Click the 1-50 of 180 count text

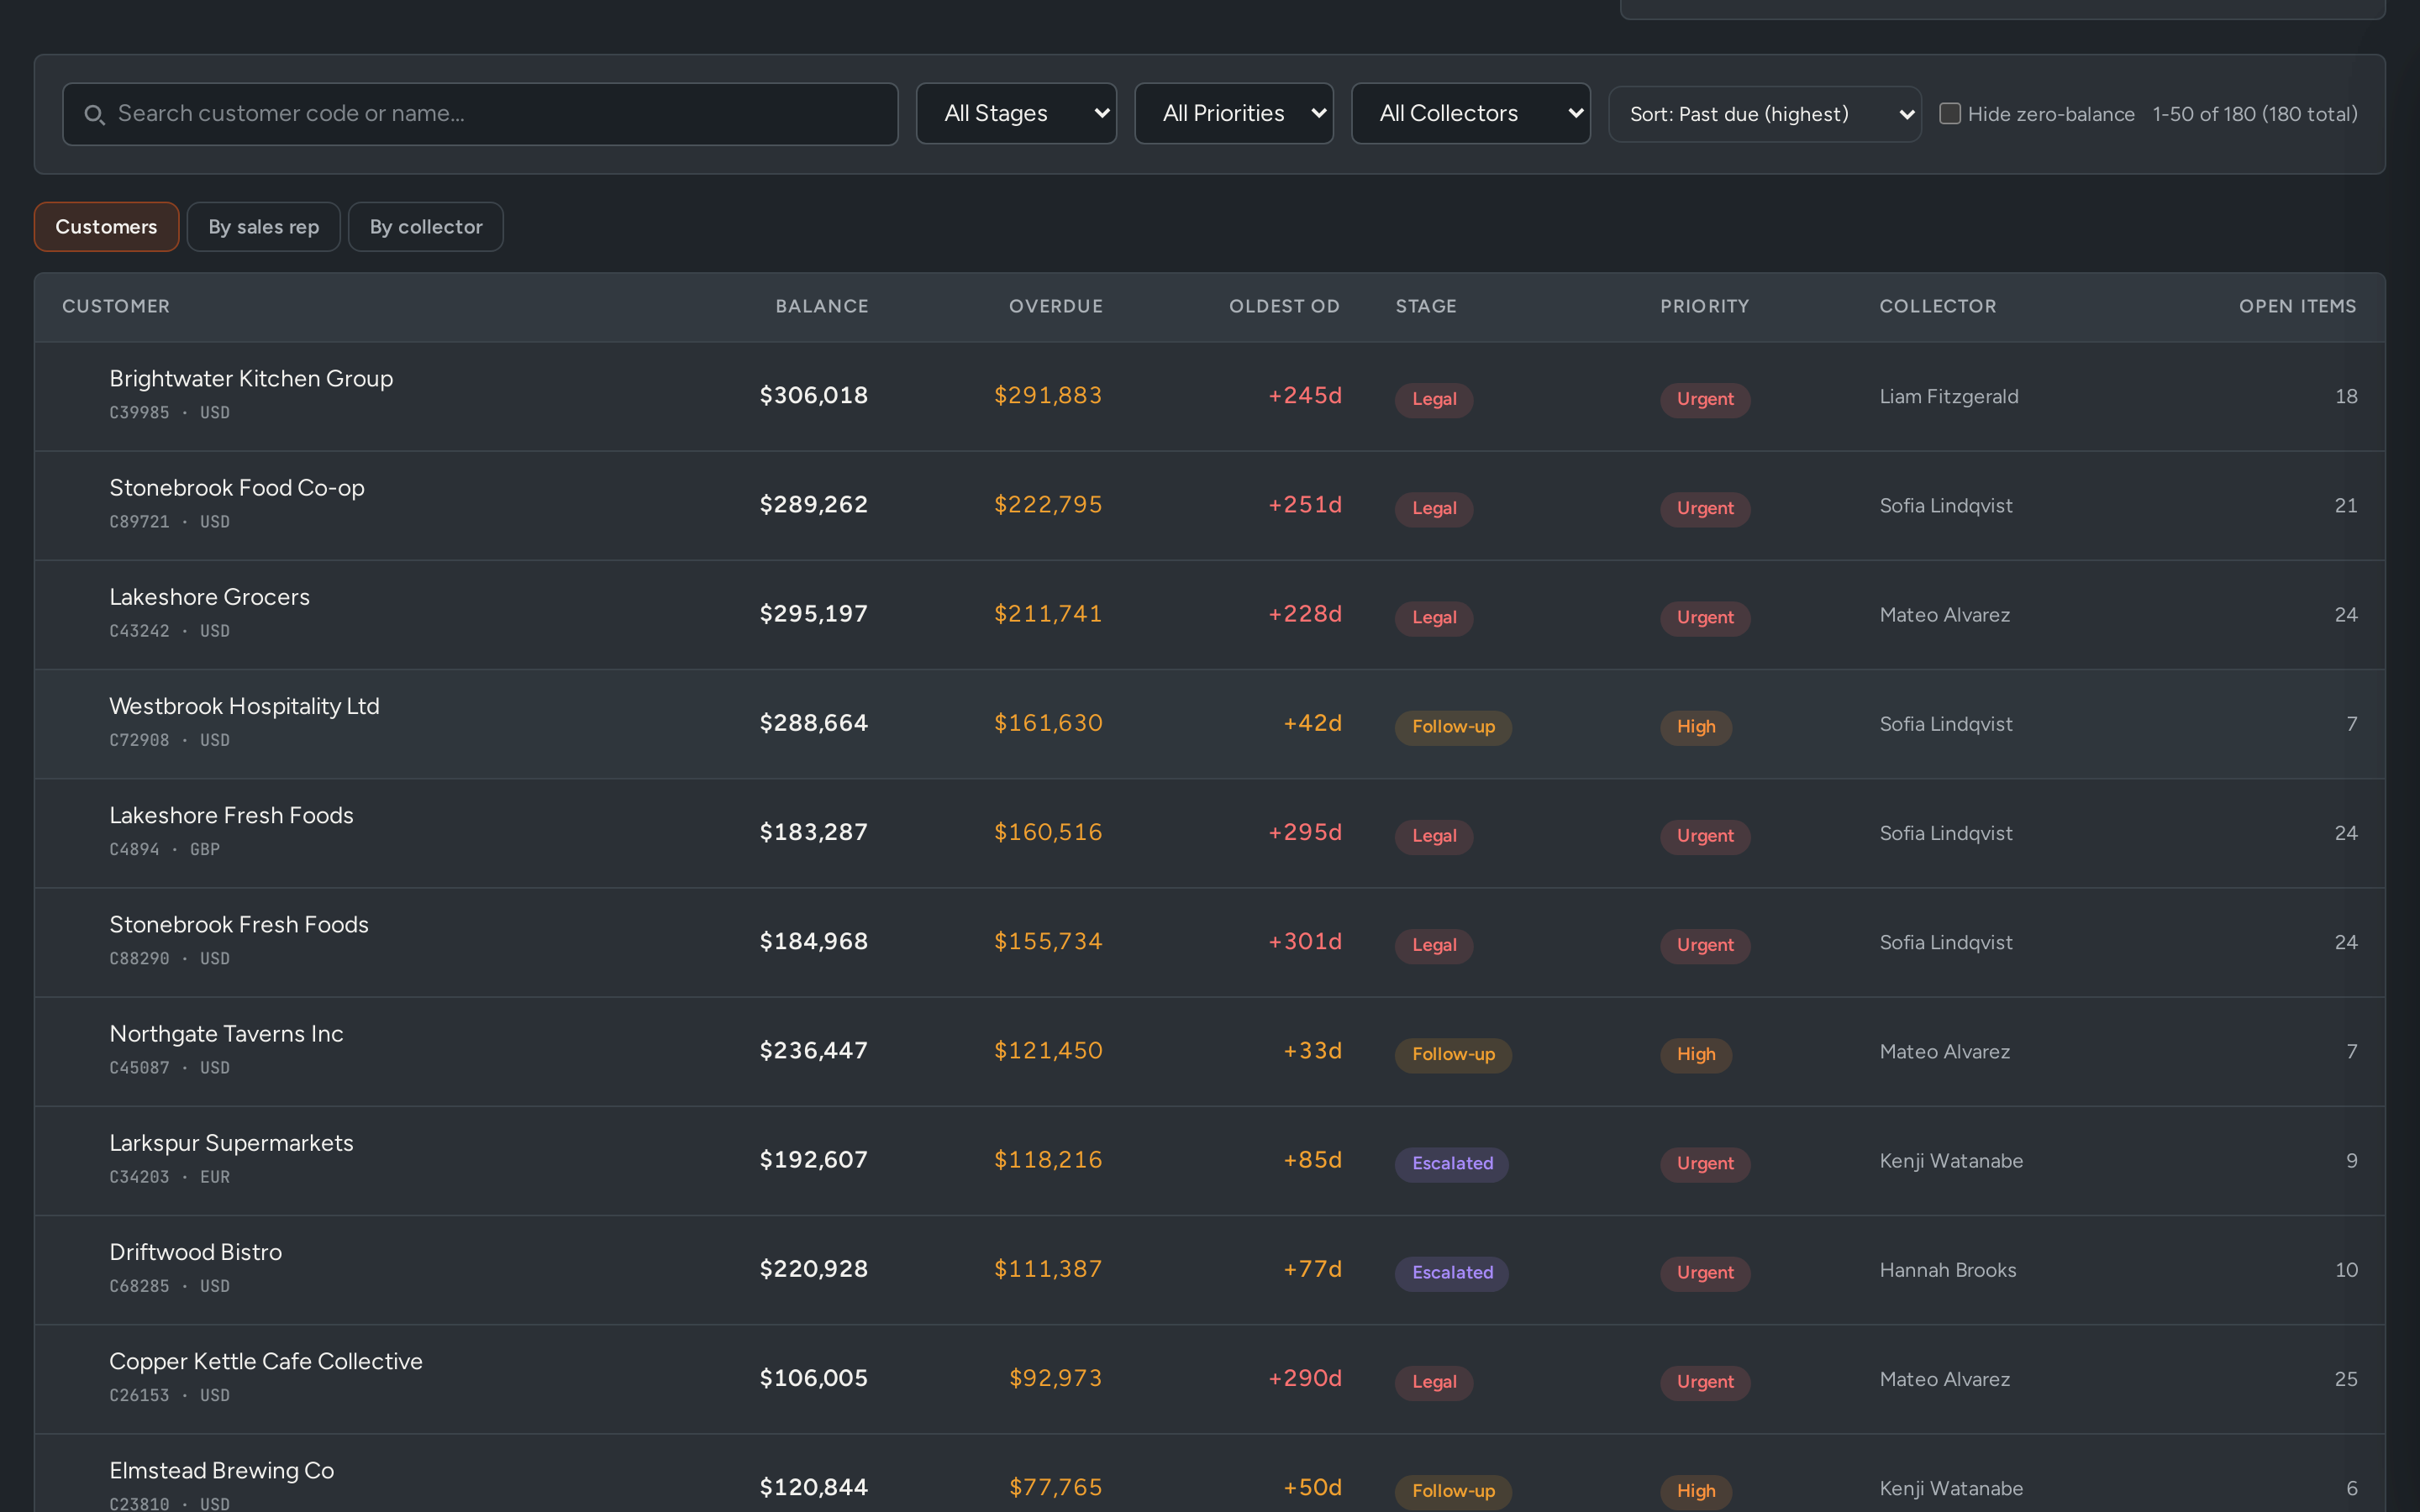pos(2254,114)
